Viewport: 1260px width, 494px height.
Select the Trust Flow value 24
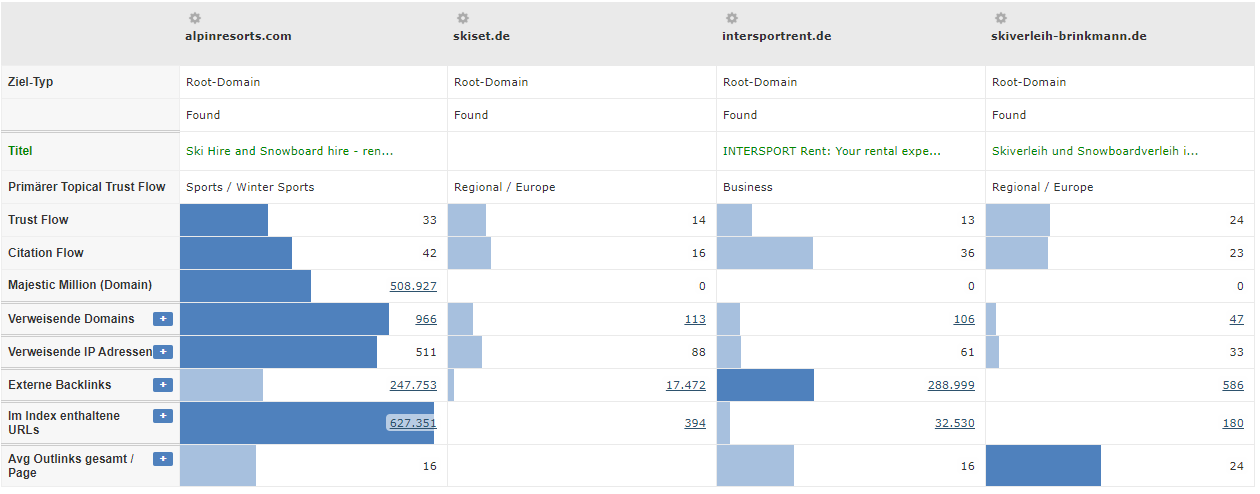pos(1237,220)
